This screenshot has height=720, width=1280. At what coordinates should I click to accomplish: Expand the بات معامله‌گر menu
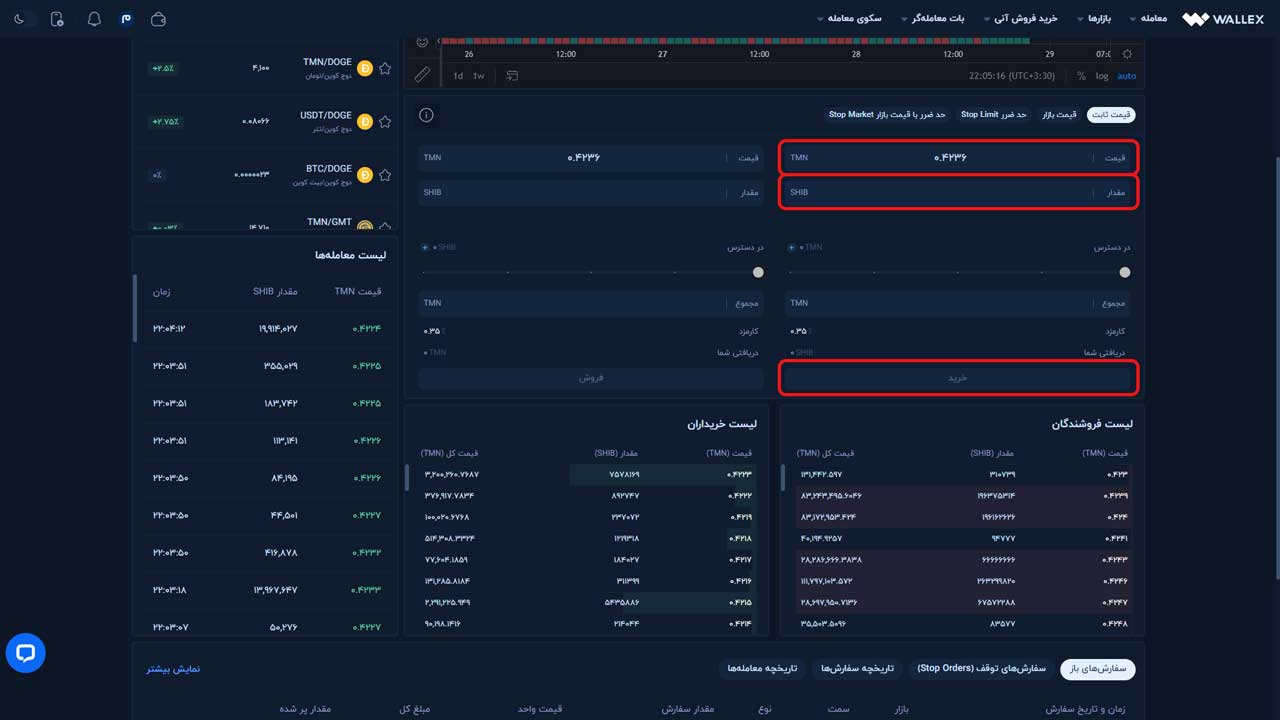[933, 19]
